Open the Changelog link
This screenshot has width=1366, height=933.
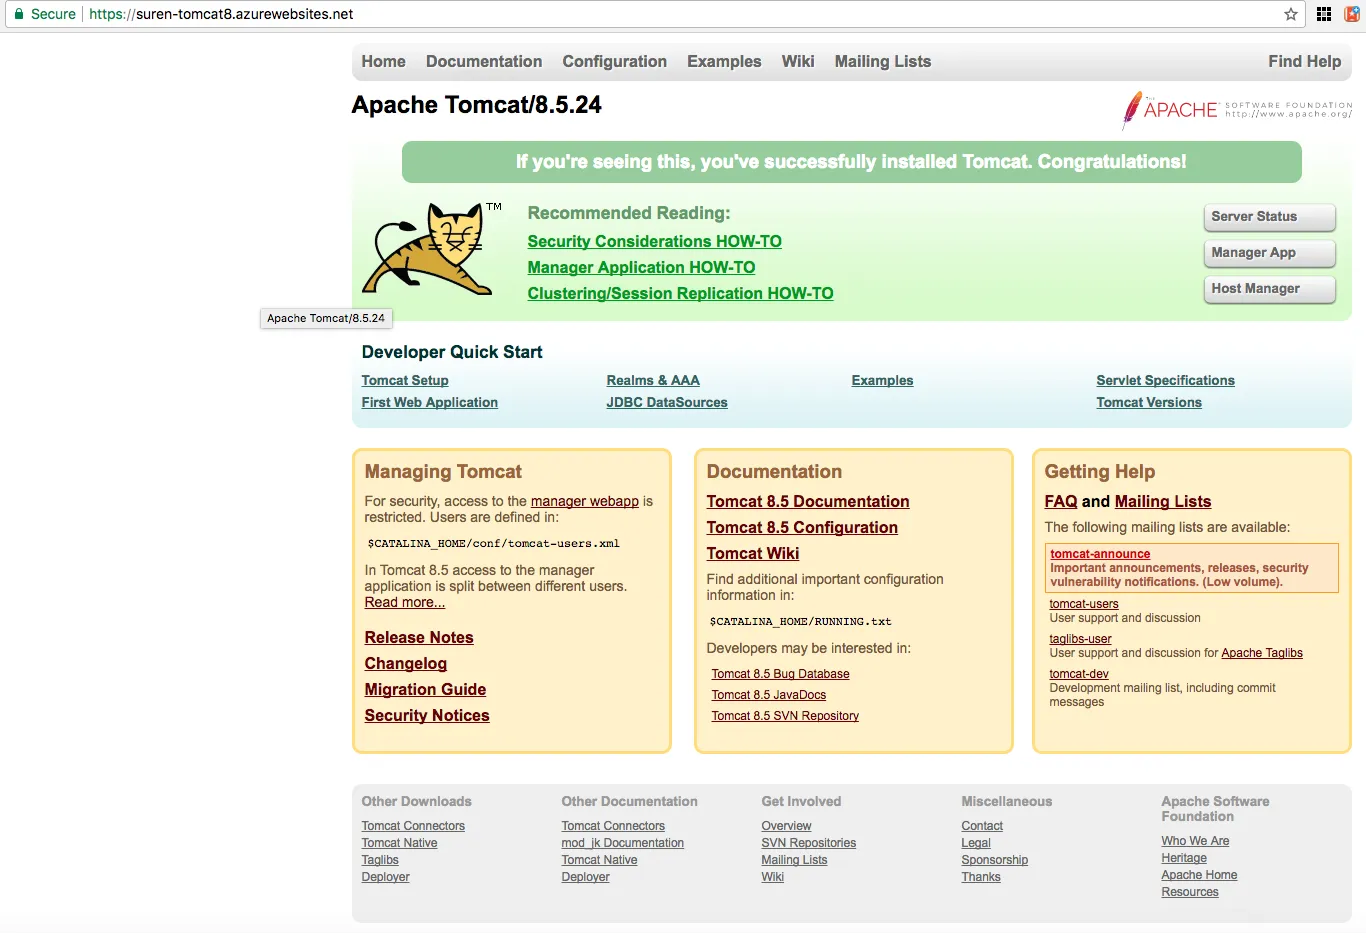406,663
